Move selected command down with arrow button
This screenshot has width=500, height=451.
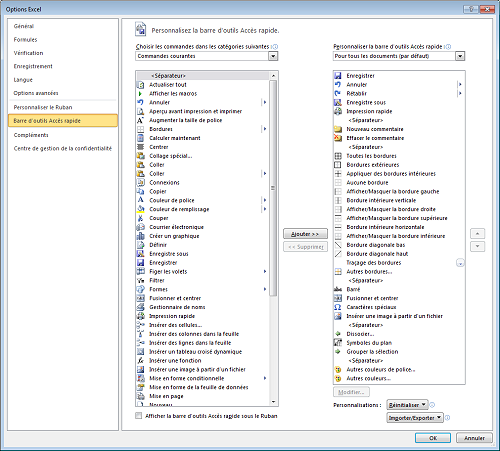477,246
